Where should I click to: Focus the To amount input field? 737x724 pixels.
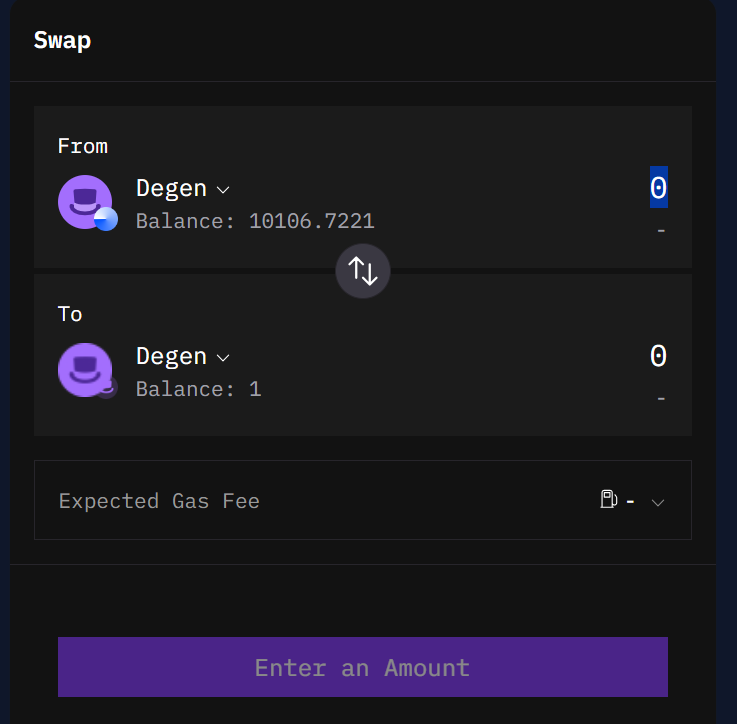click(658, 355)
